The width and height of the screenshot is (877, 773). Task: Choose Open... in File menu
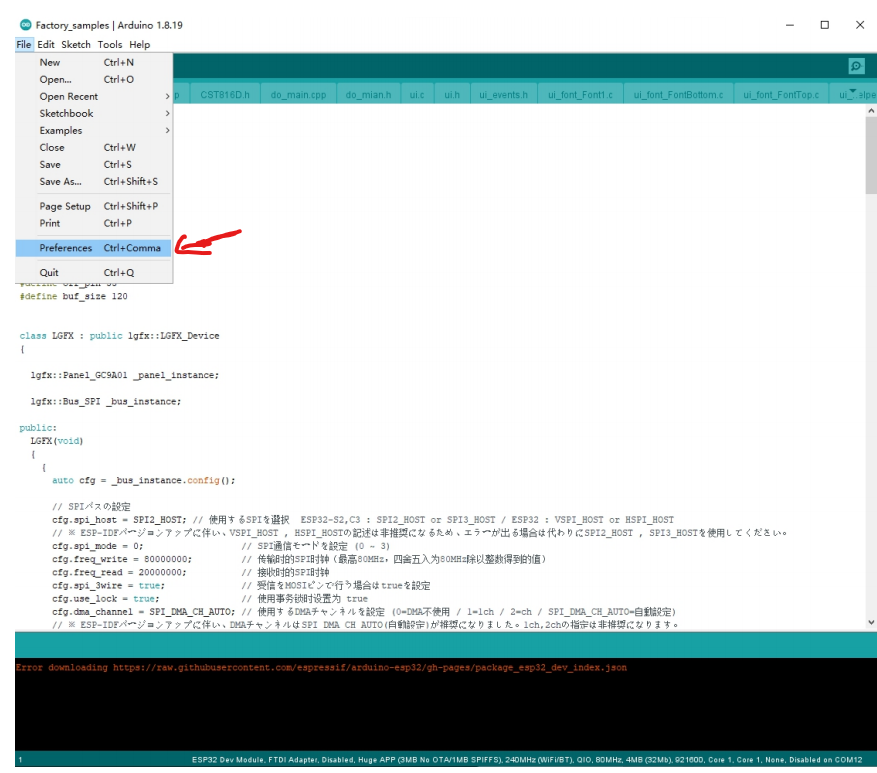[93, 79]
